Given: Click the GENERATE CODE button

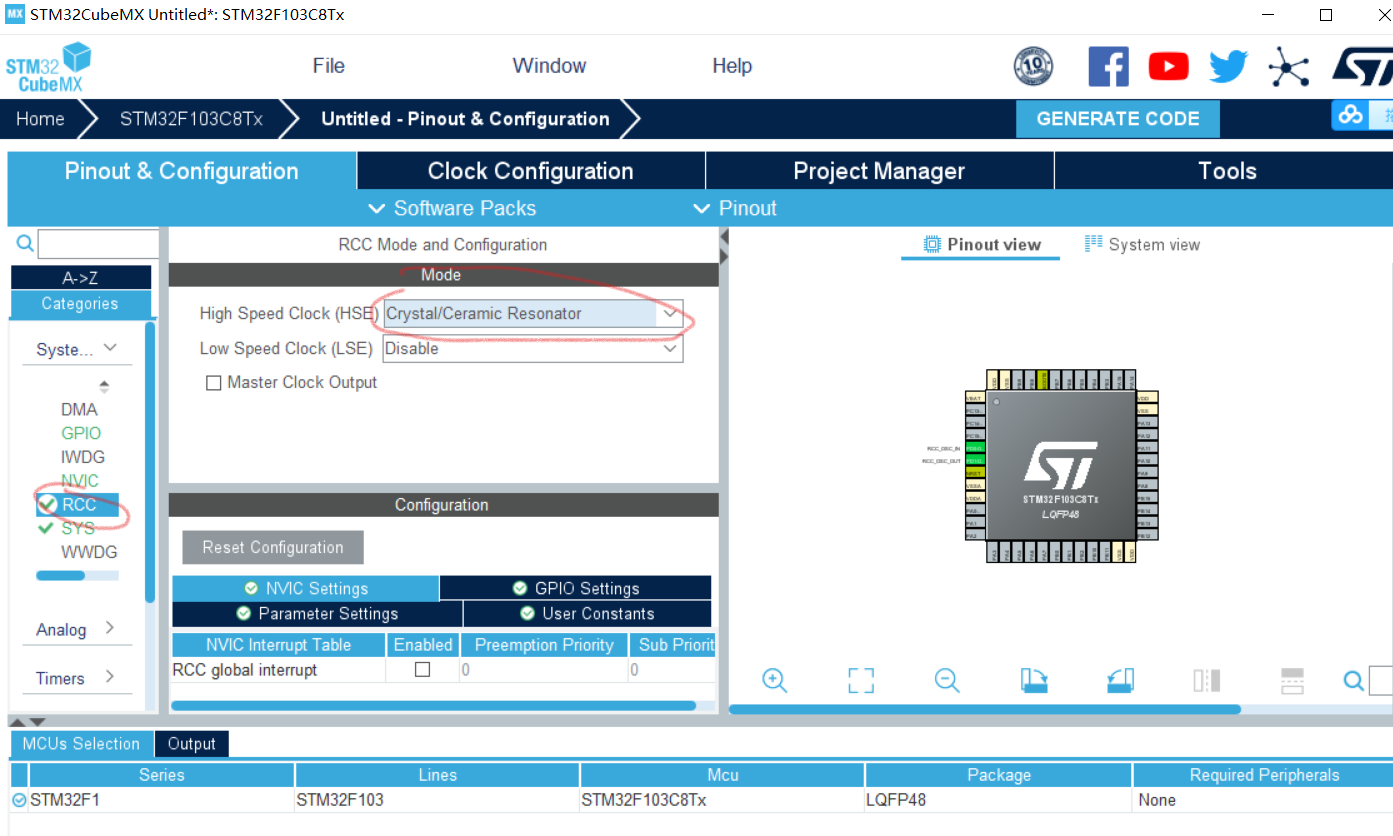Looking at the screenshot, I should tap(1117, 118).
